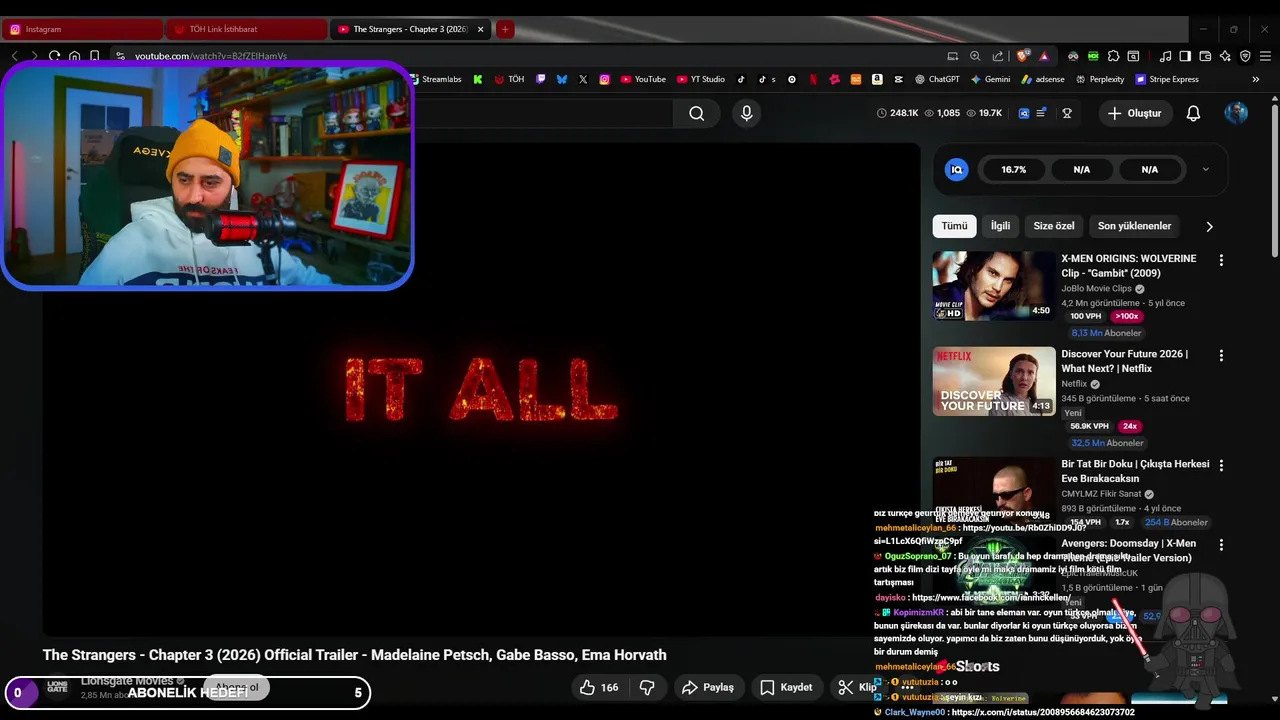1280x720 pixels.
Task: Click the 16.7% vidIQ score pill
Action: click(x=1013, y=170)
